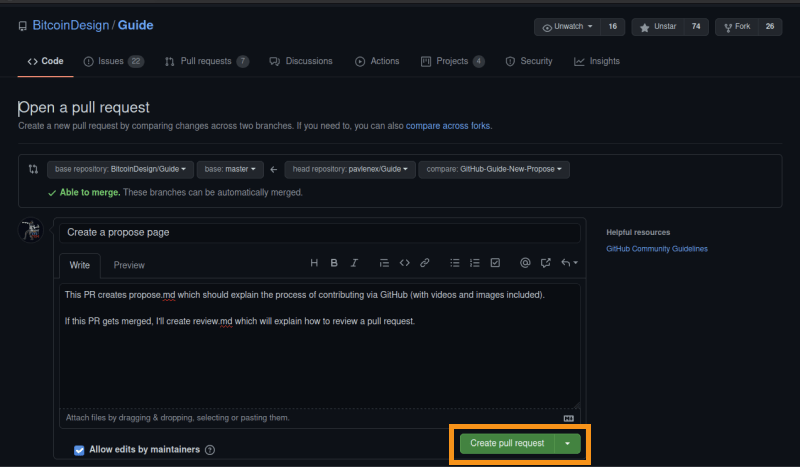Expand the base: master branch dropdown
The height and width of the screenshot is (467, 800).
click(232, 170)
